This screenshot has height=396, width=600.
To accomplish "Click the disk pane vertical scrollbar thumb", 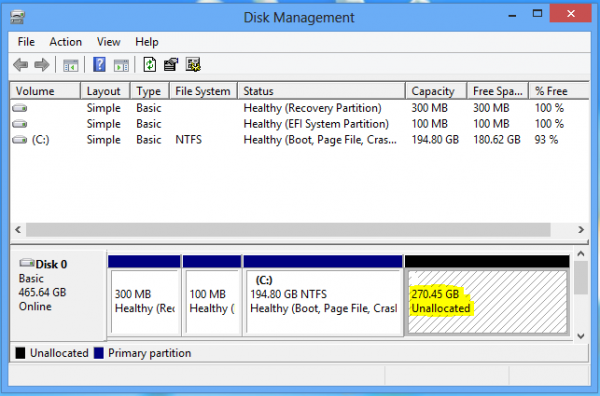I will 581,278.
